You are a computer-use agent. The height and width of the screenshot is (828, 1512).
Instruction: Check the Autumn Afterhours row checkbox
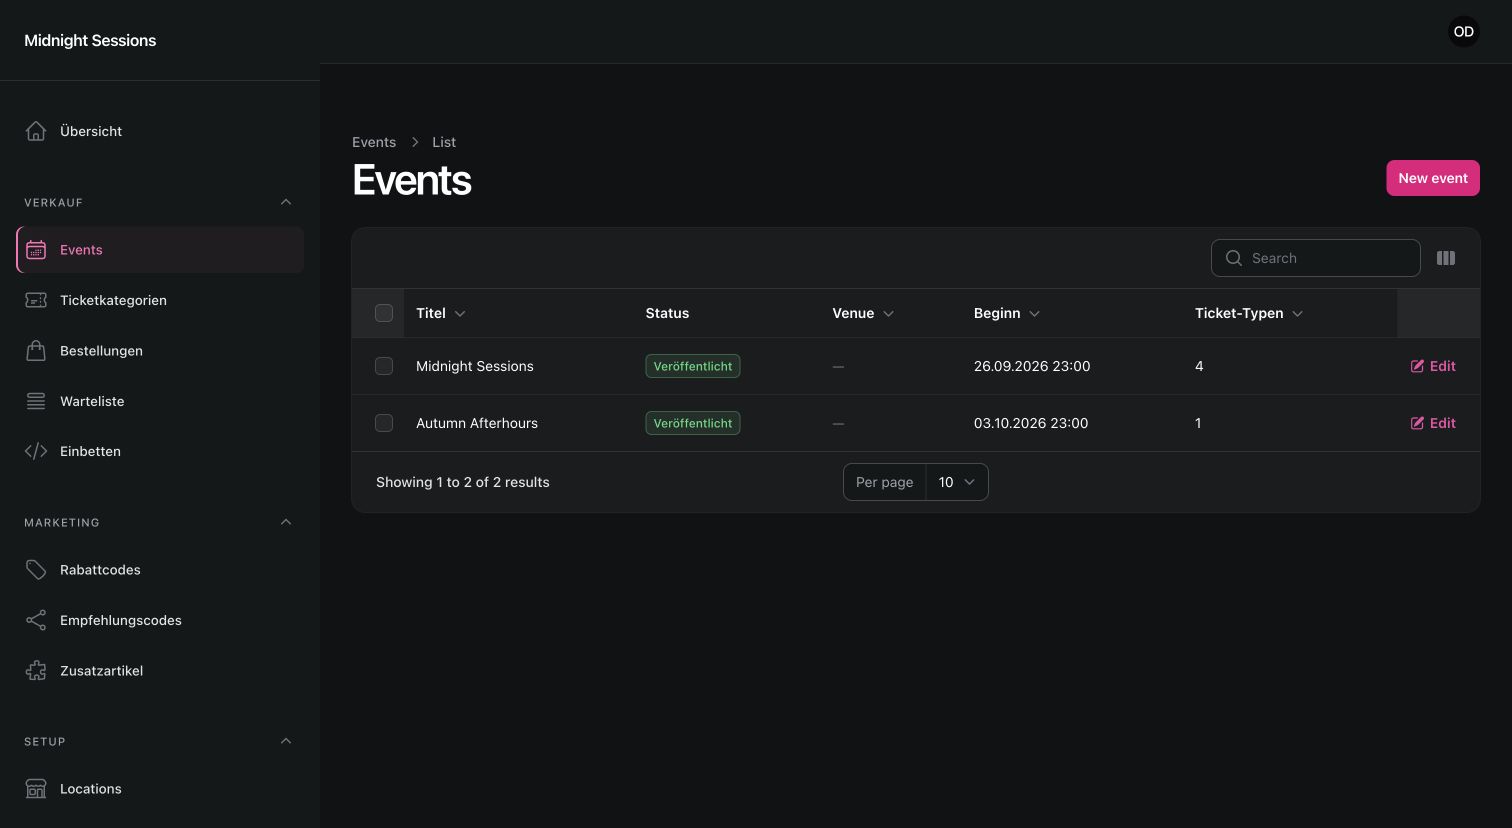[384, 423]
